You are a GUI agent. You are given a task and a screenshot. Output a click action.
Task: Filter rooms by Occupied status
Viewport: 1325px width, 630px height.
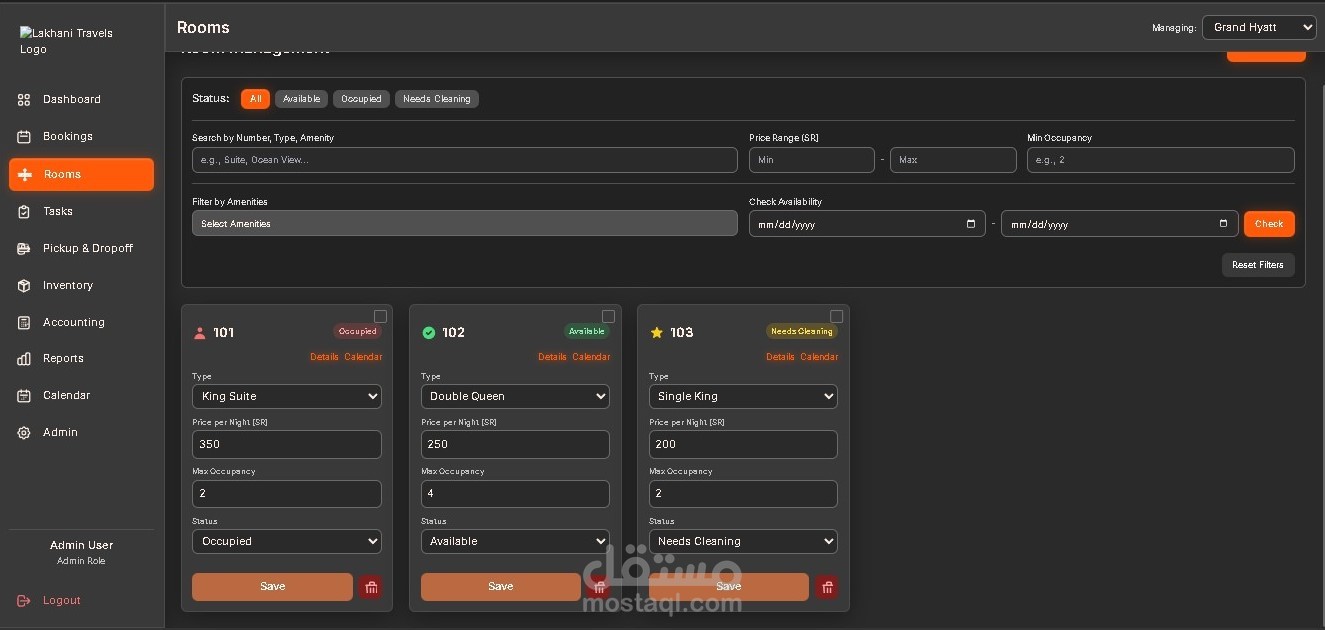pos(361,99)
